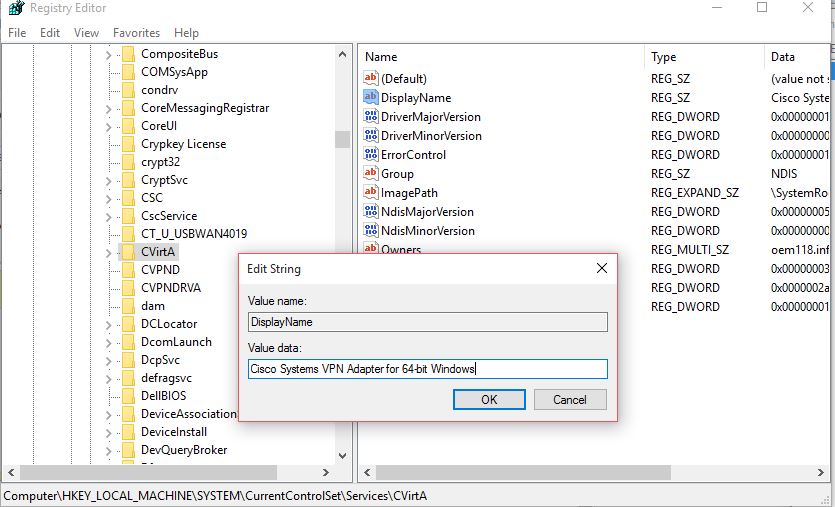
Task: Click the tree pane scroll up arrow
Action: [342, 54]
